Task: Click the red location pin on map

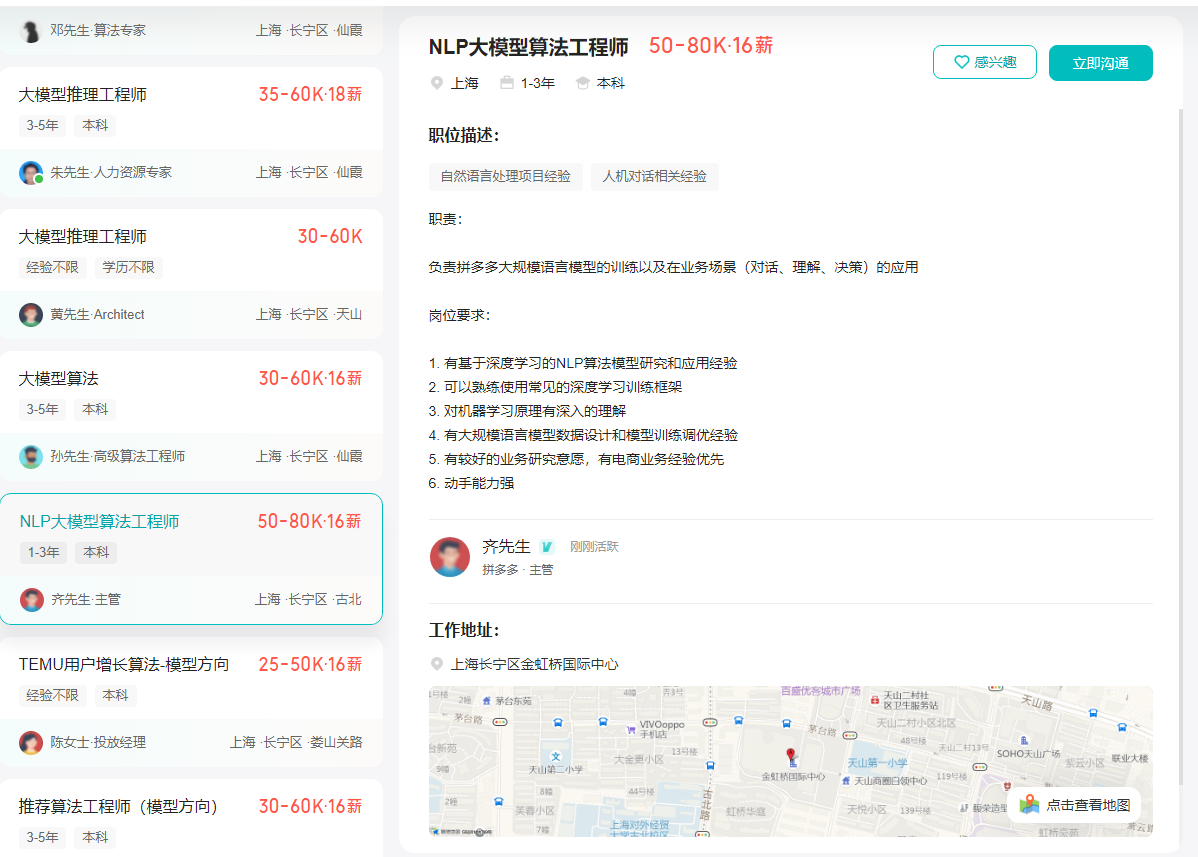Action: 790,756
